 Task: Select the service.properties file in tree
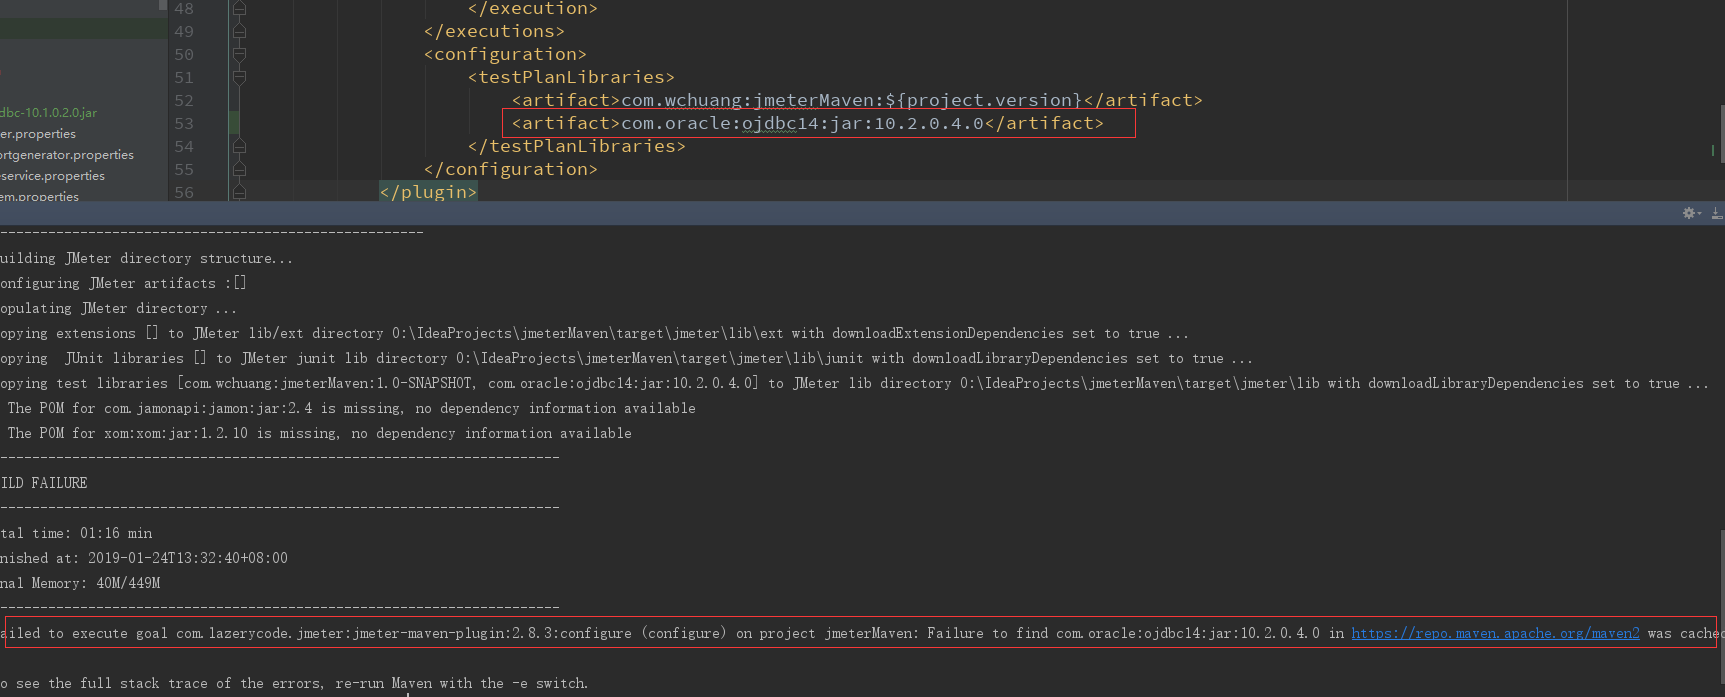[53, 176]
